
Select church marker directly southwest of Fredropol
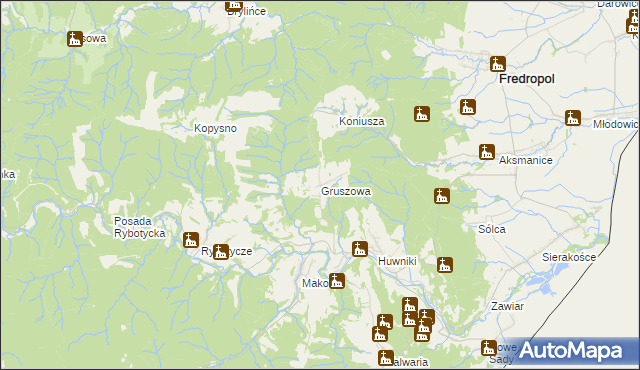(468, 107)
